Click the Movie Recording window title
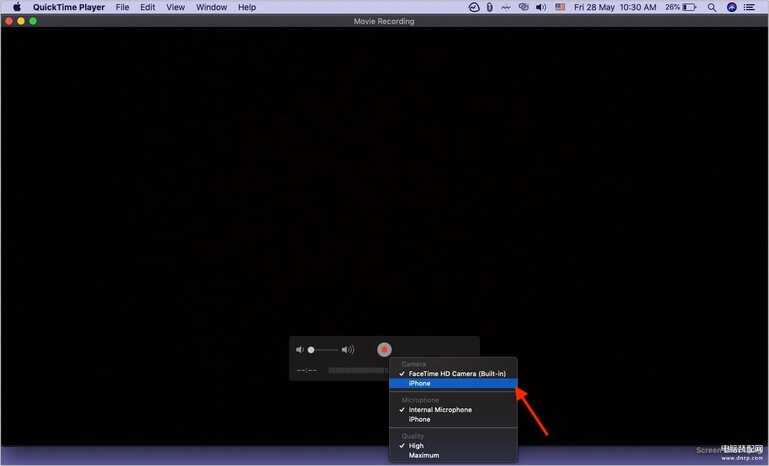This screenshot has height=466, width=769. (x=384, y=21)
